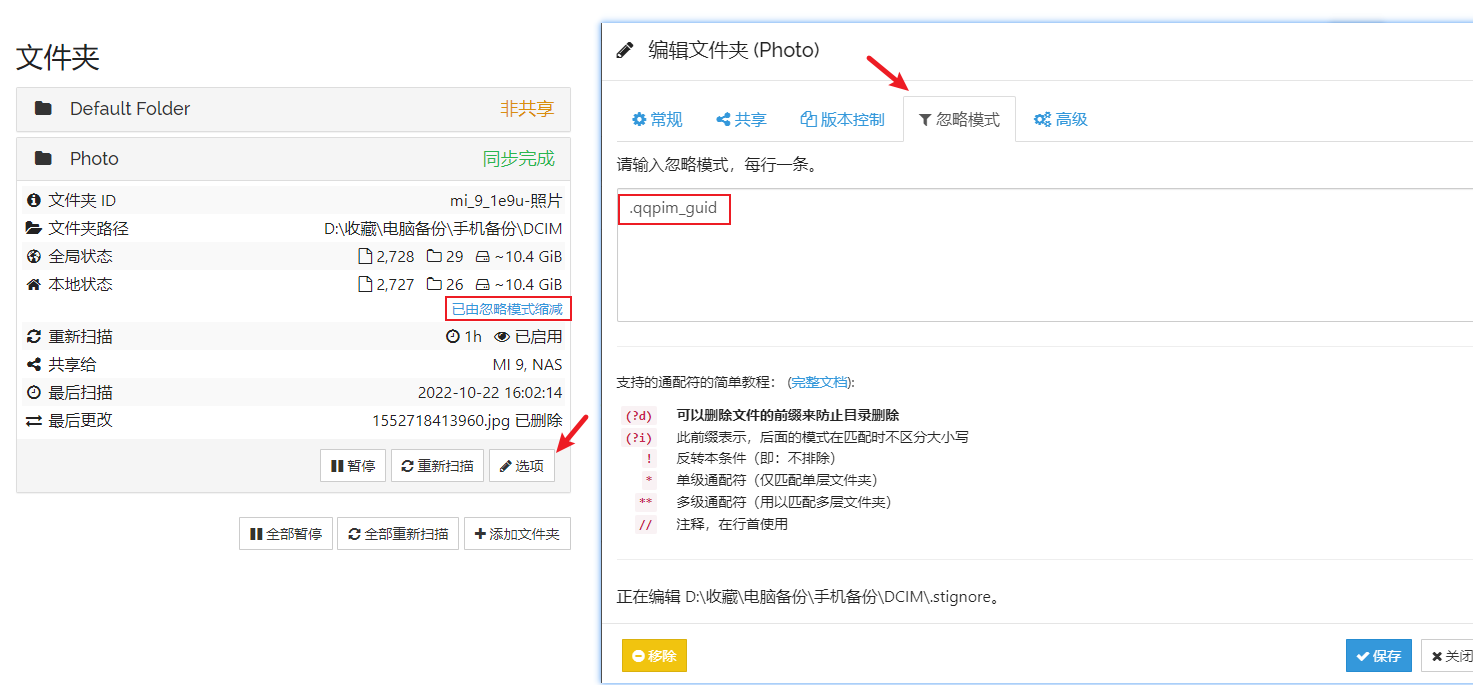The image size is (1473, 685).
Task: Save ignore patterns with 保存 button
Action: click(x=1378, y=656)
